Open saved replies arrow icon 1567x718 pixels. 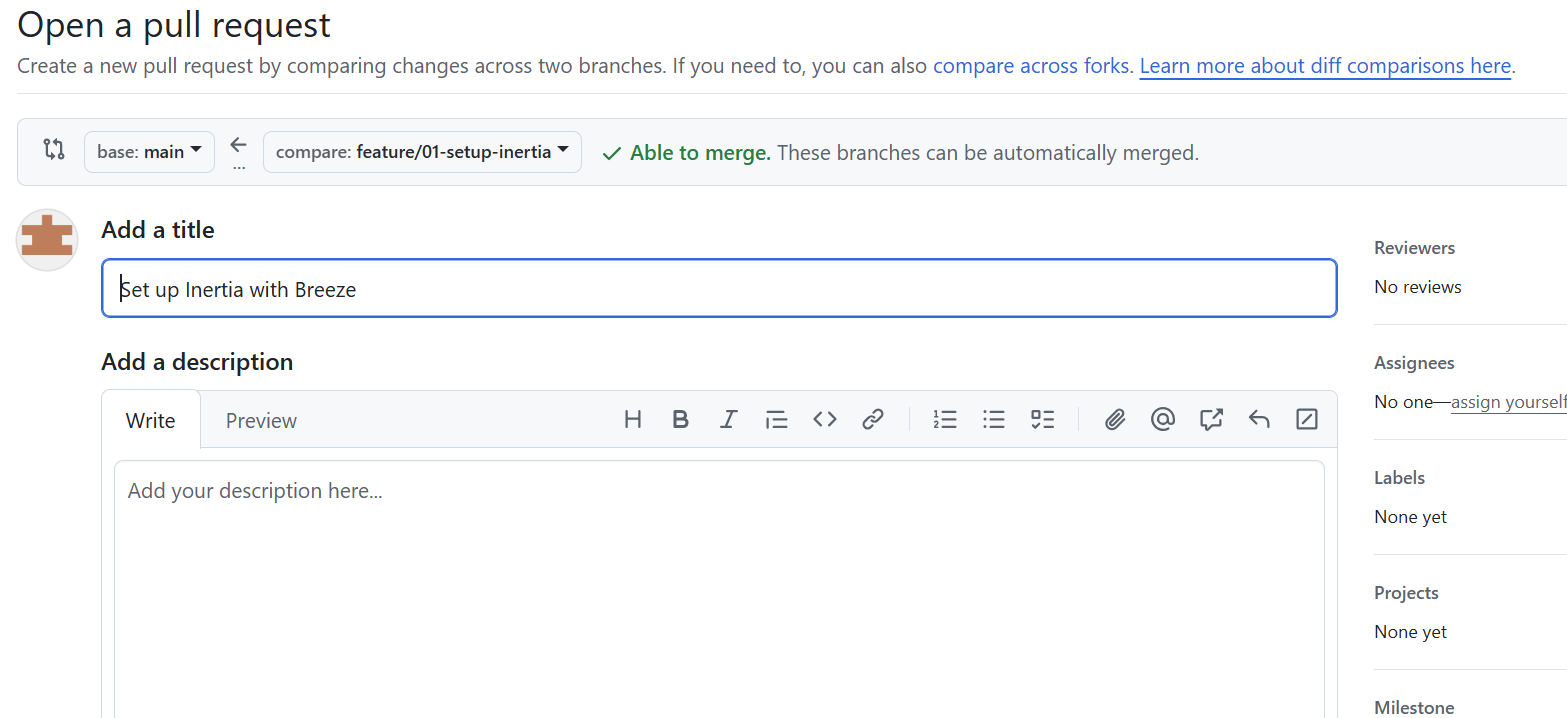coord(1259,420)
